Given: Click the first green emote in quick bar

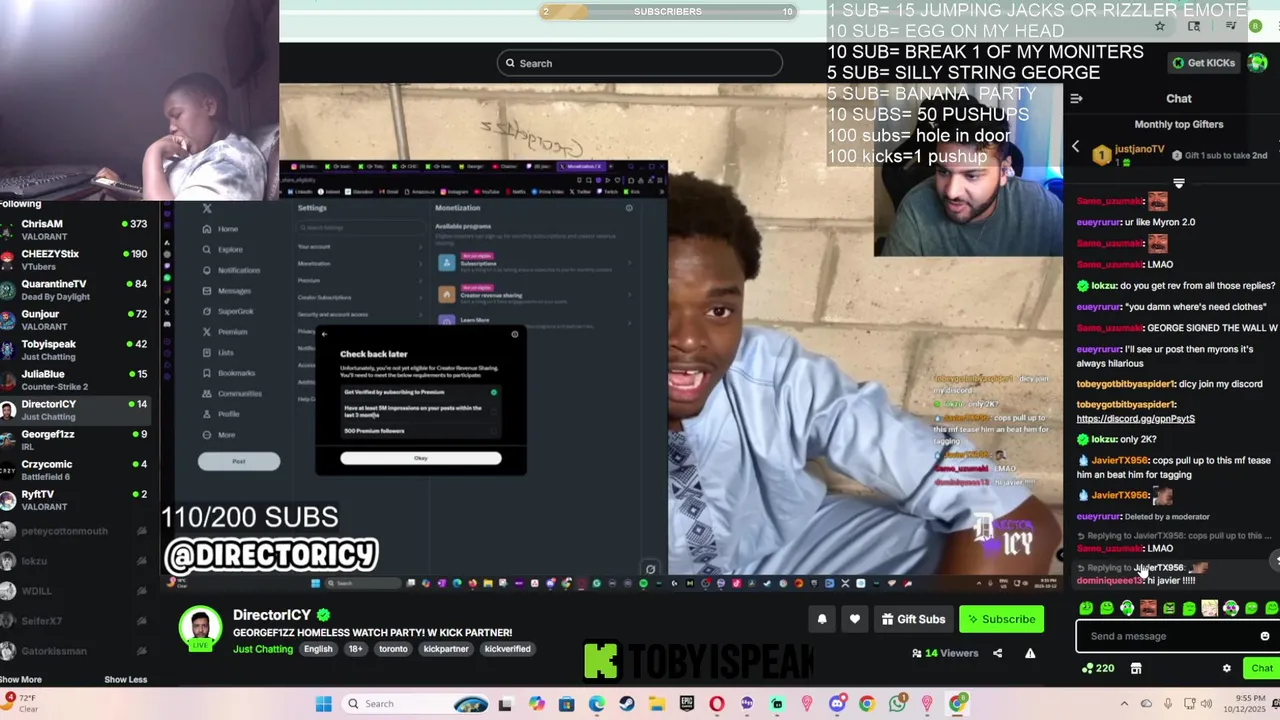Looking at the screenshot, I should point(1086,608).
